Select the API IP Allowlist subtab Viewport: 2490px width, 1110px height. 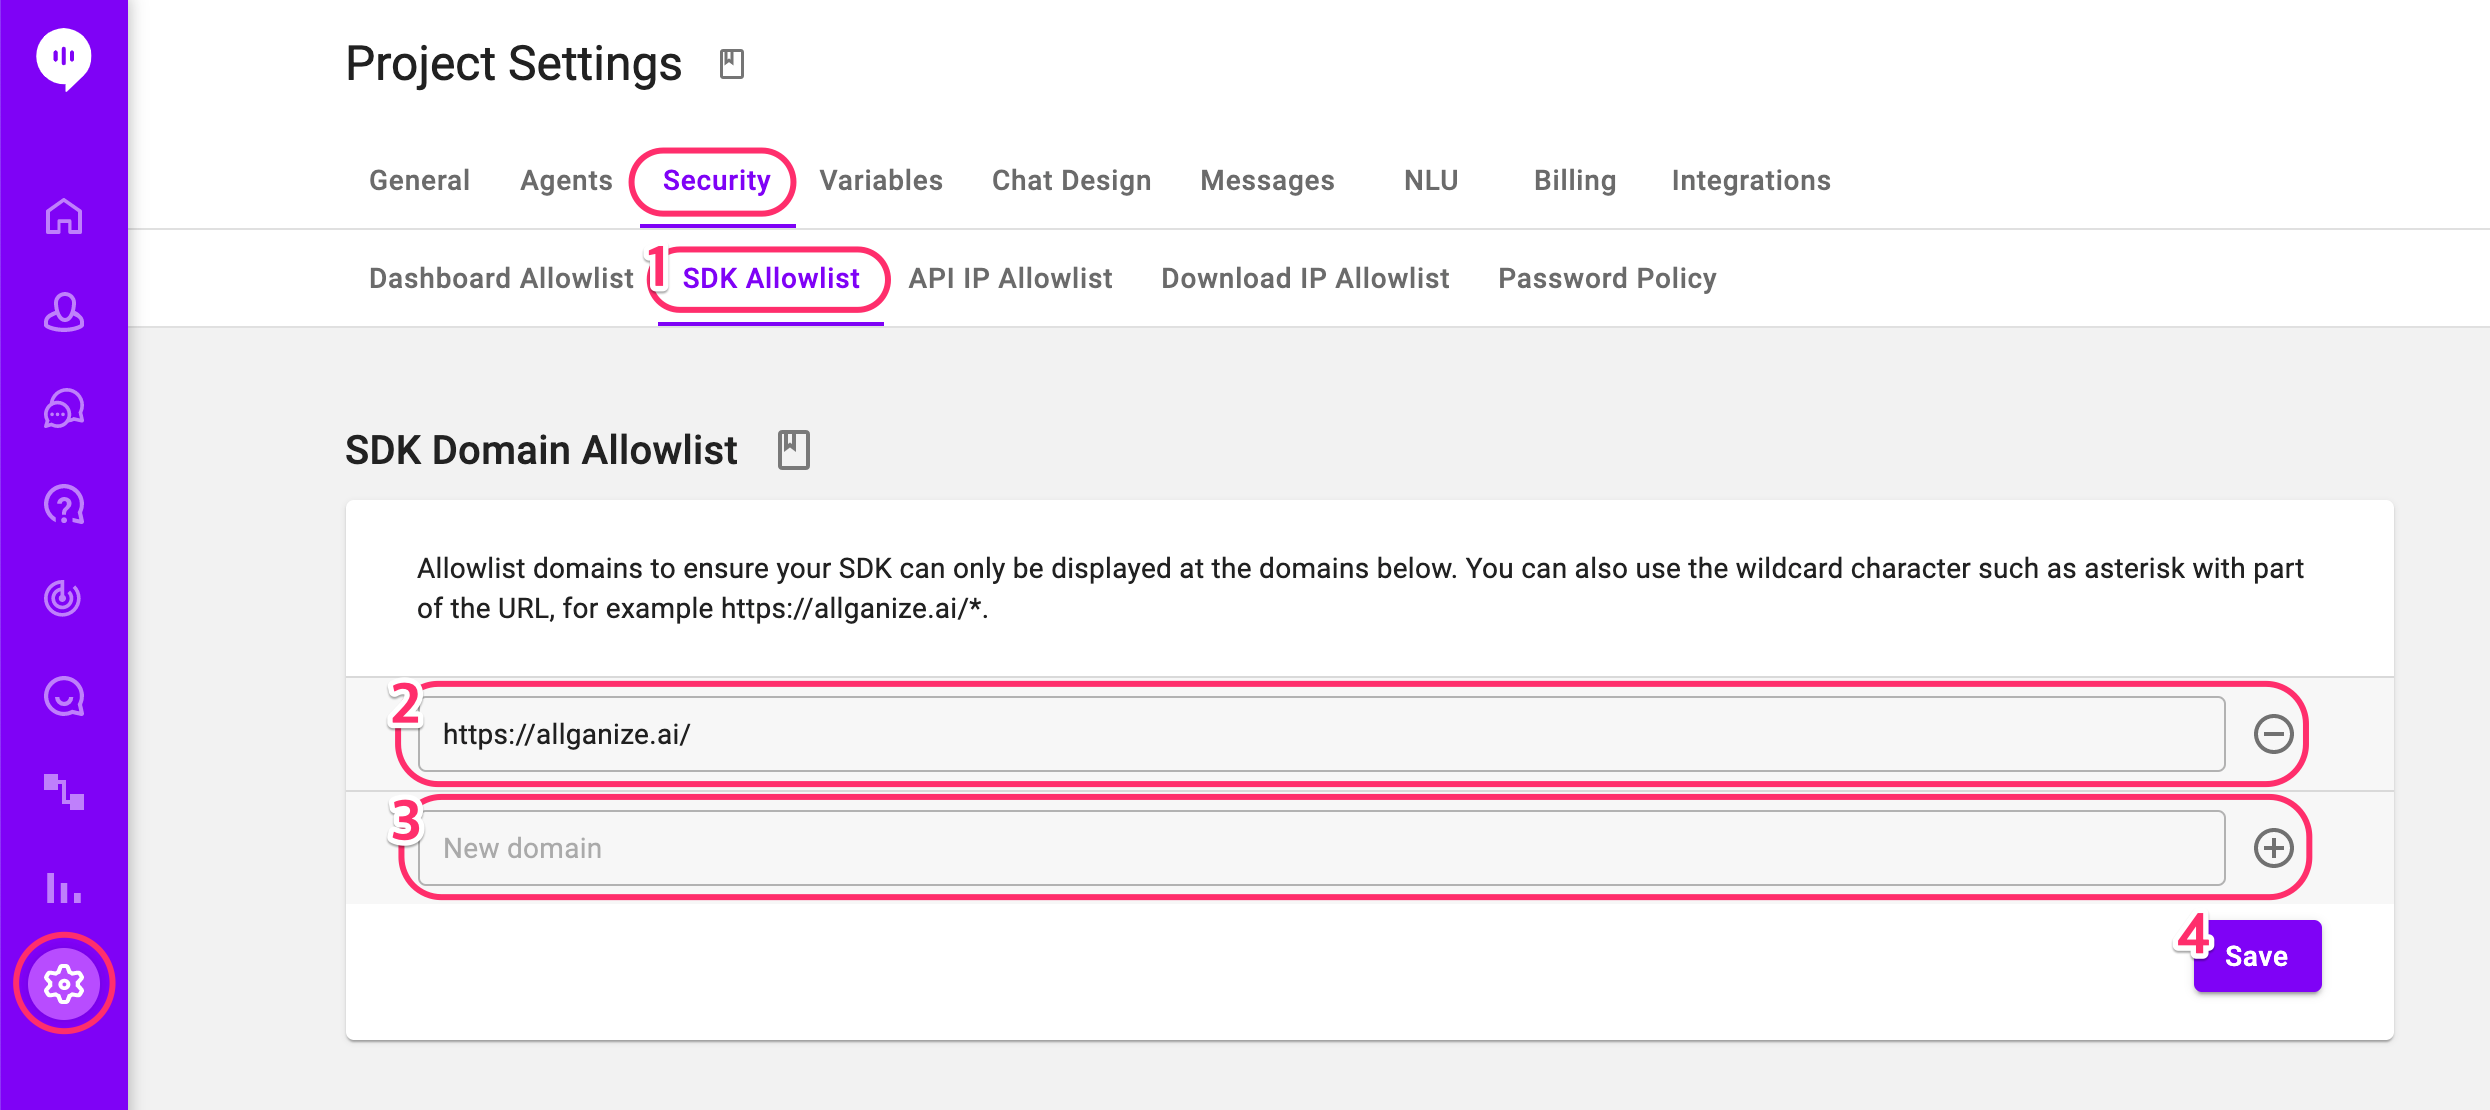tap(1010, 279)
